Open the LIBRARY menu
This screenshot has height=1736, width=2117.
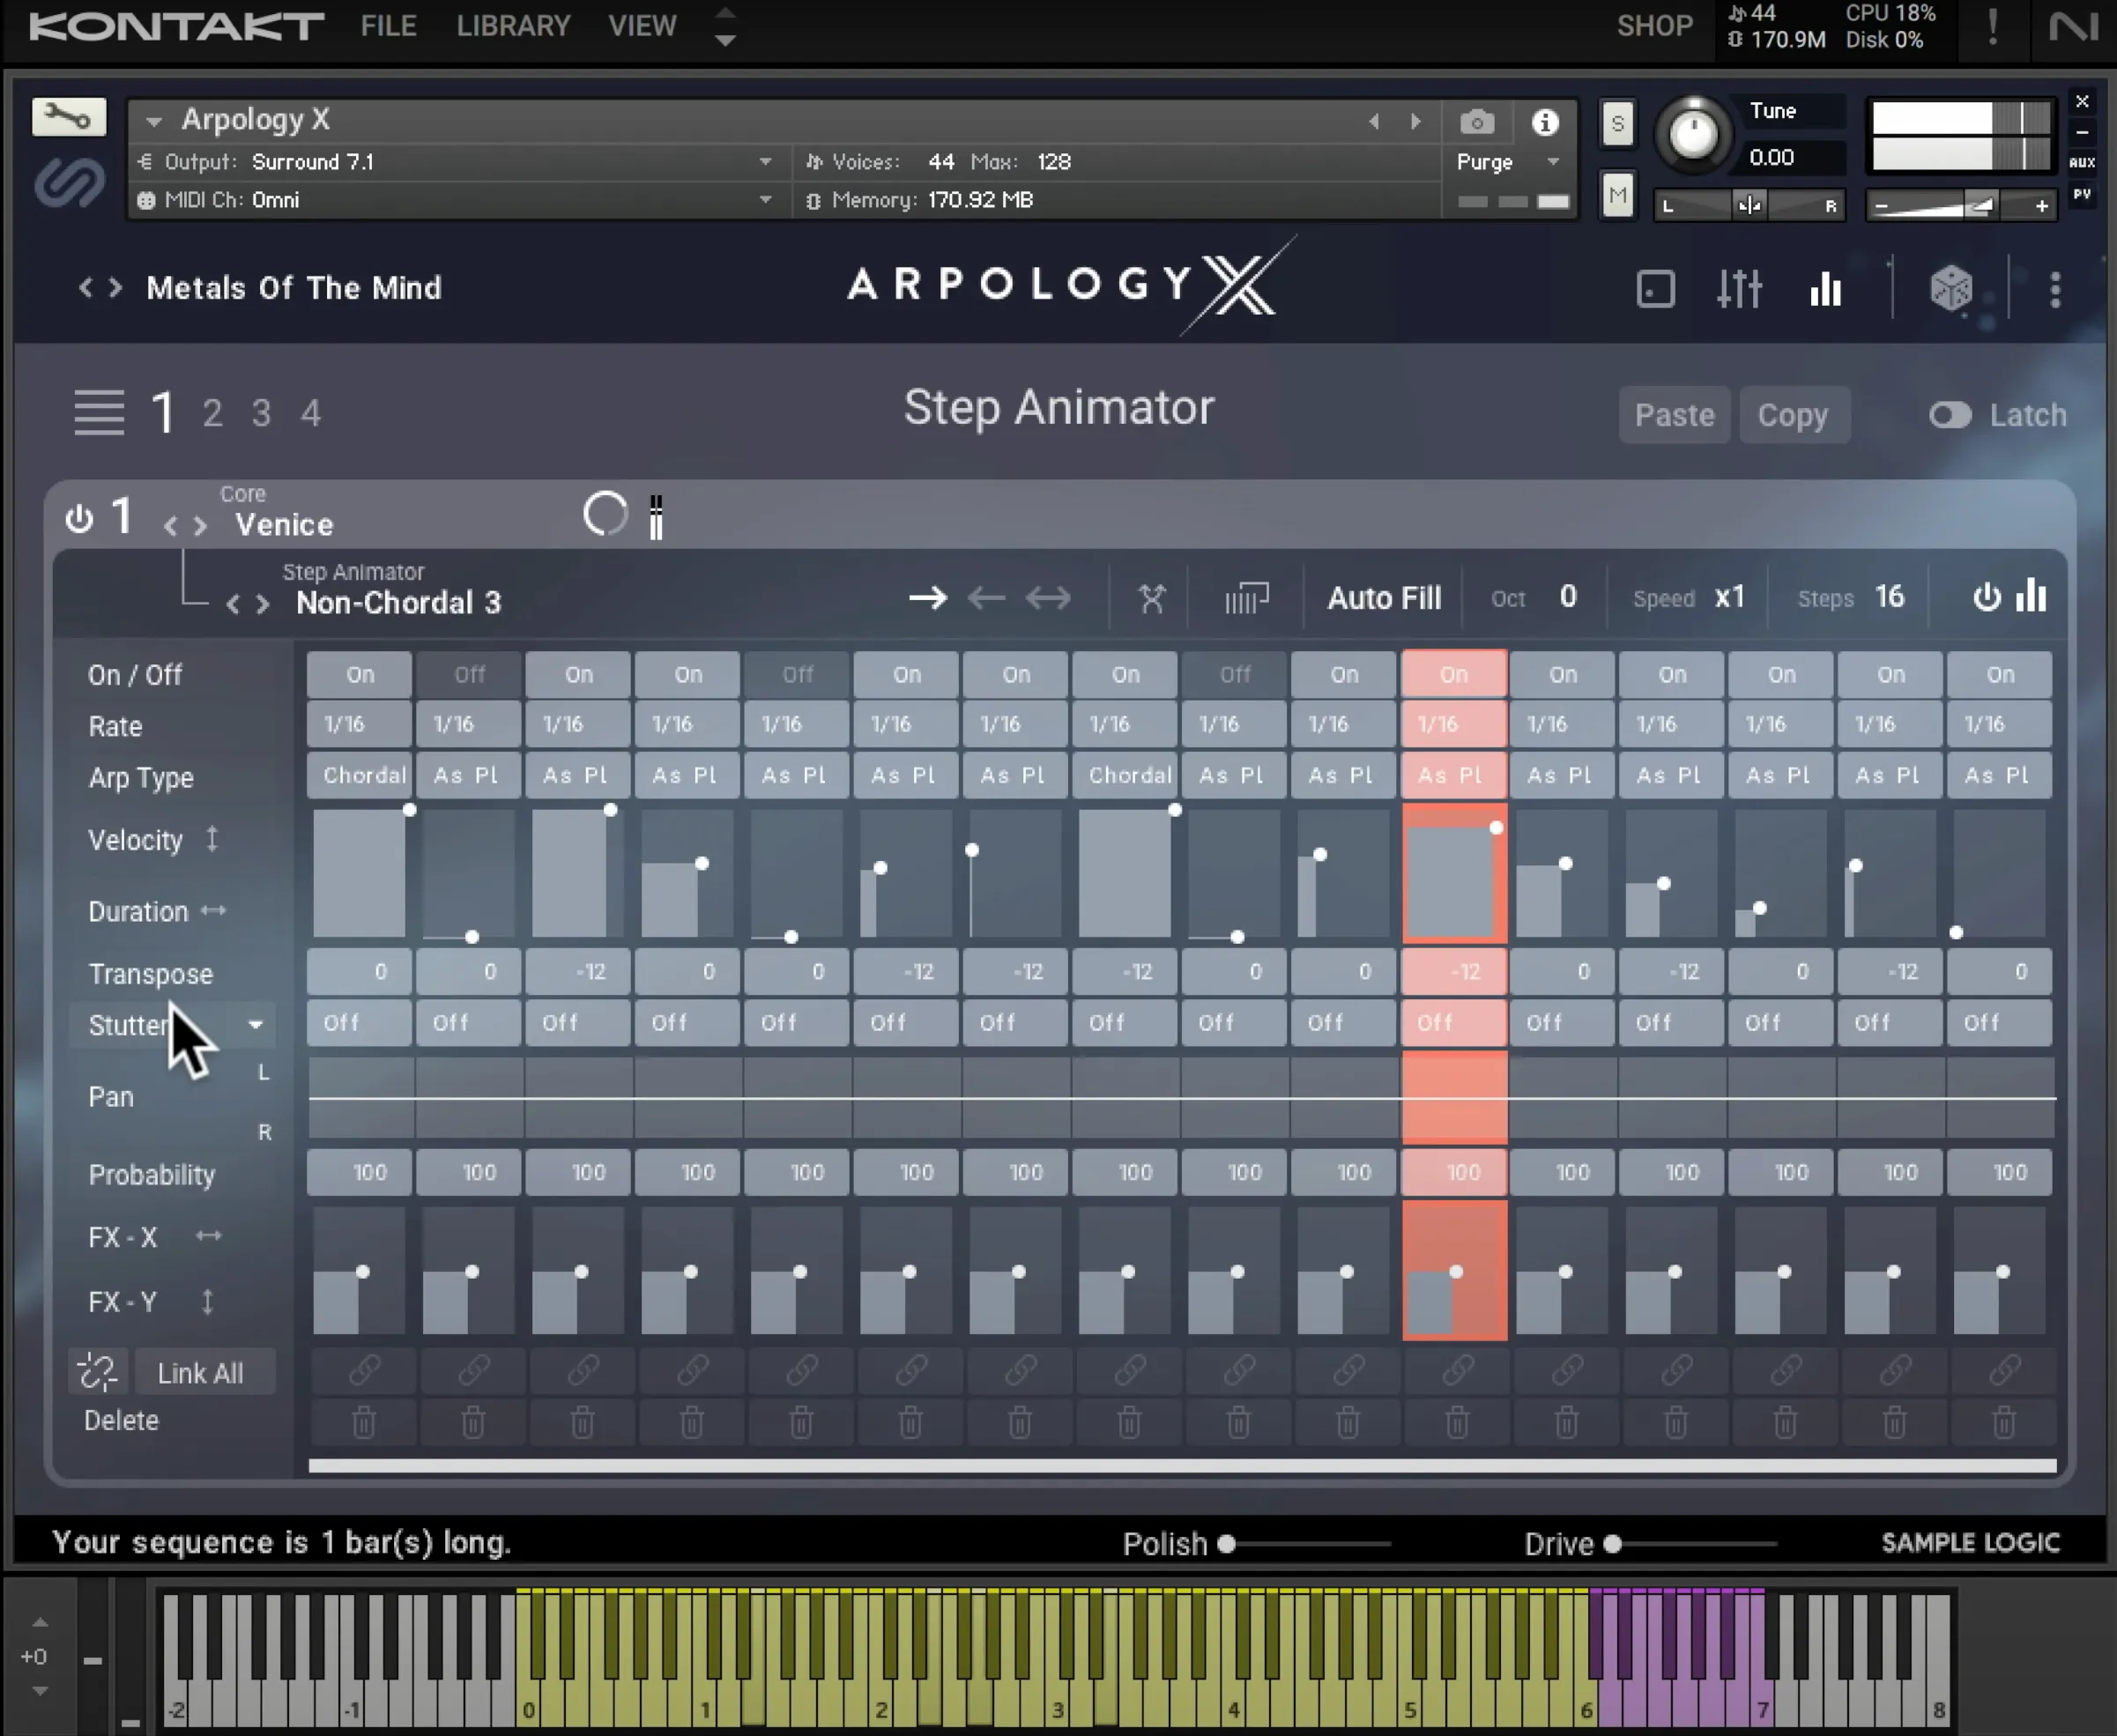[513, 26]
